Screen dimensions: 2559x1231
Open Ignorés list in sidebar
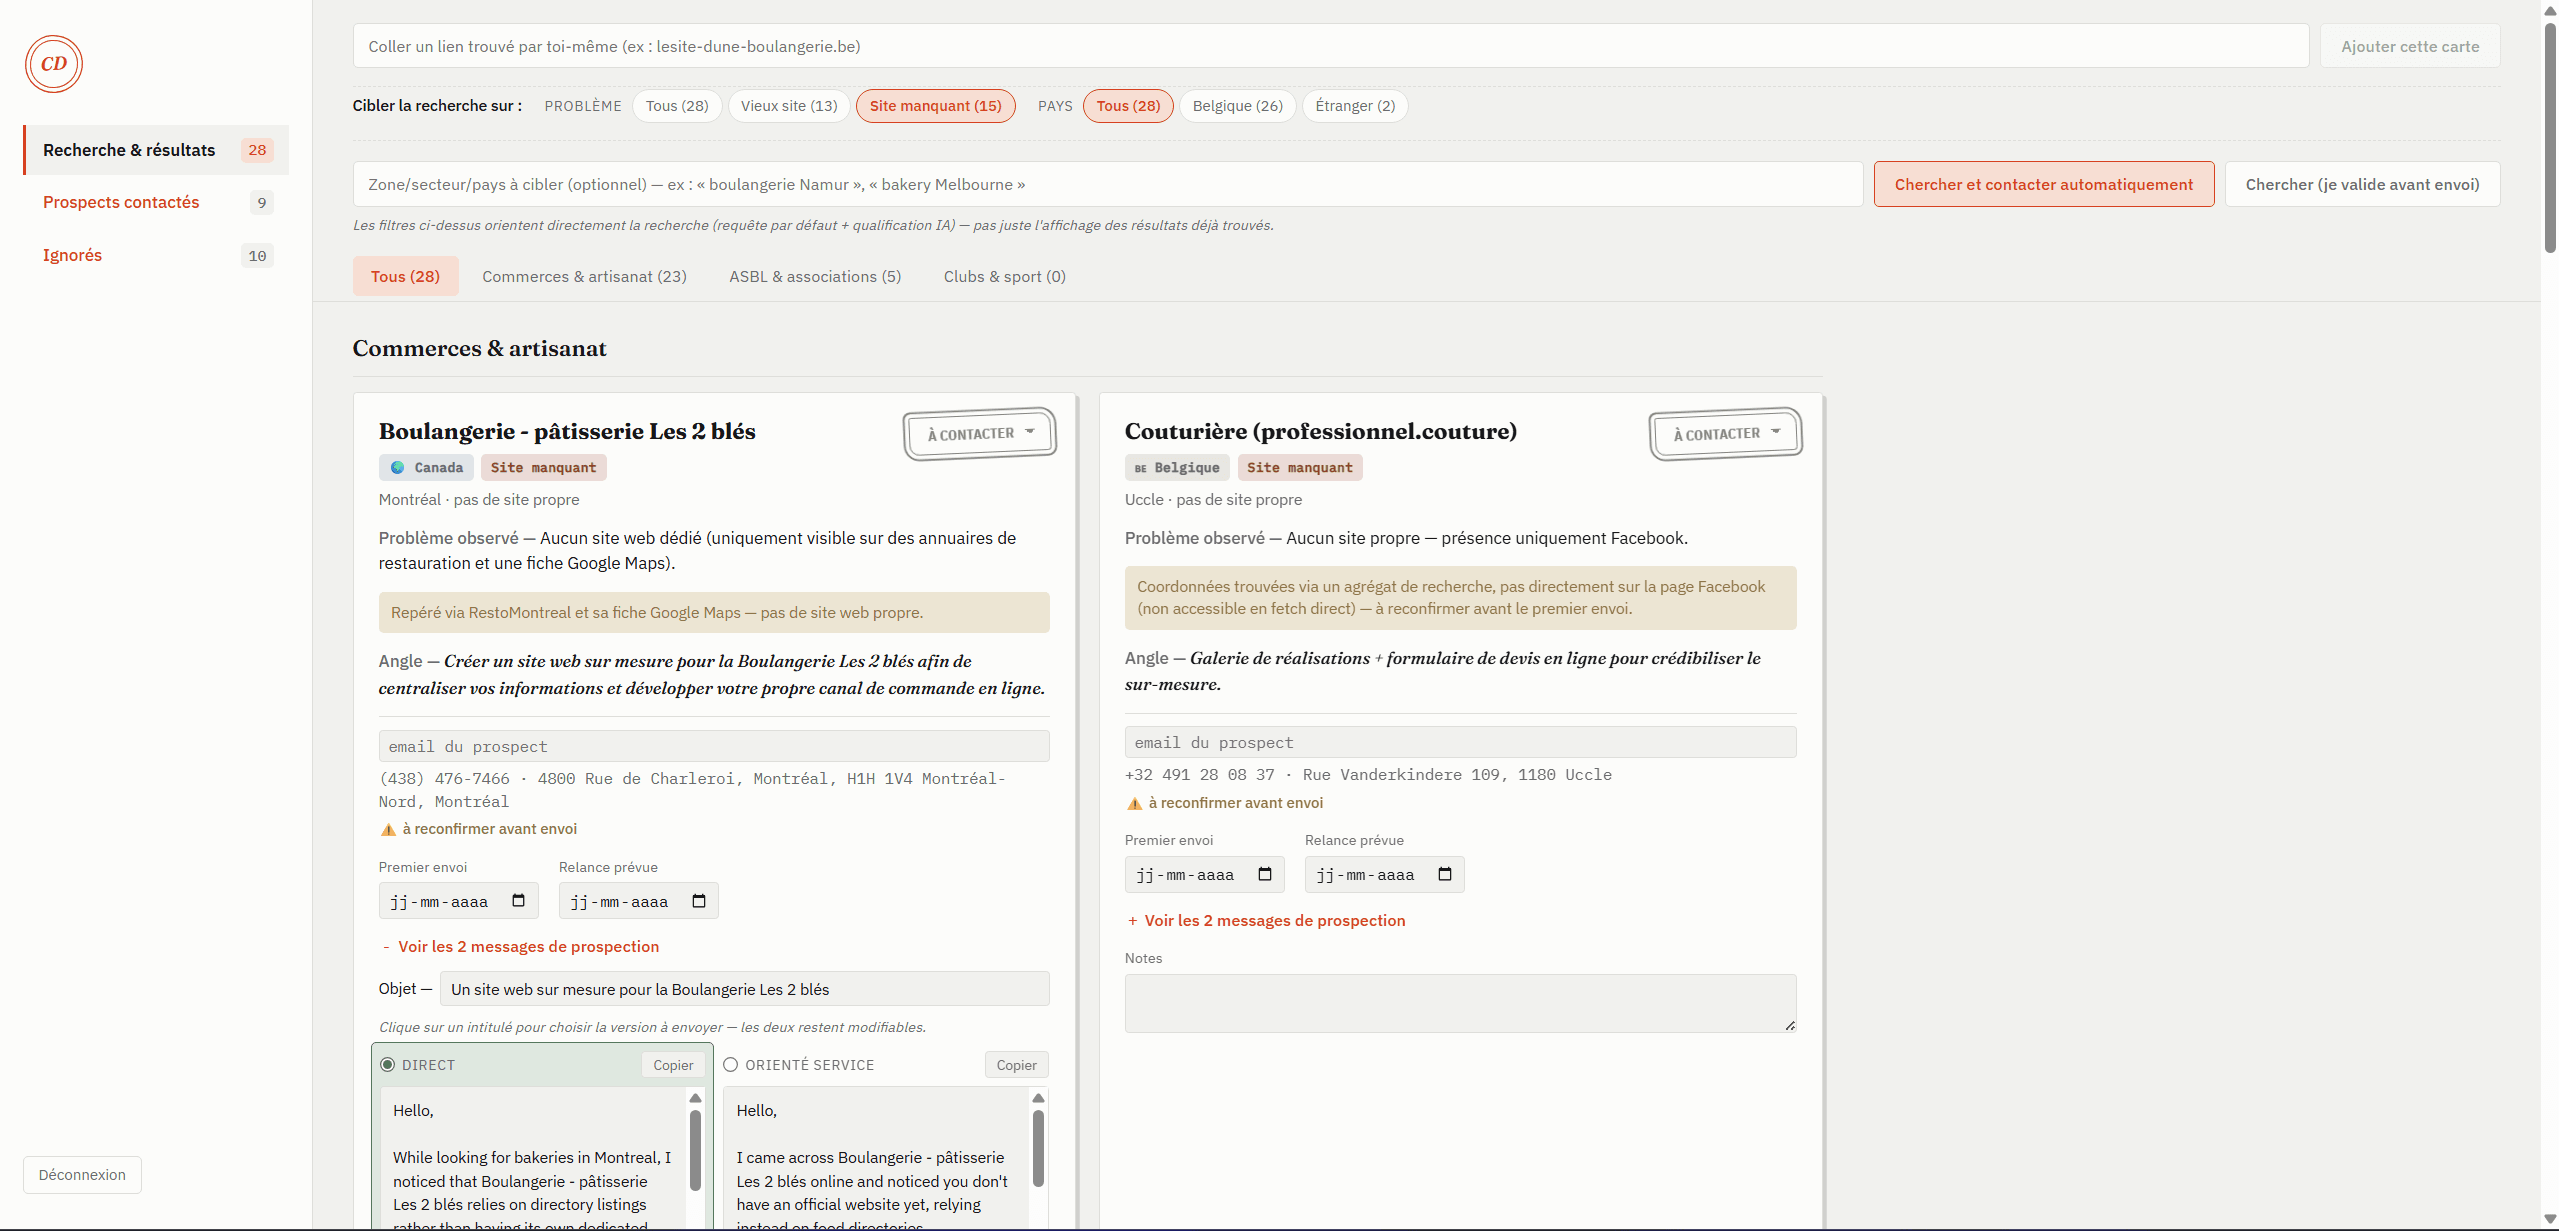click(x=156, y=255)
